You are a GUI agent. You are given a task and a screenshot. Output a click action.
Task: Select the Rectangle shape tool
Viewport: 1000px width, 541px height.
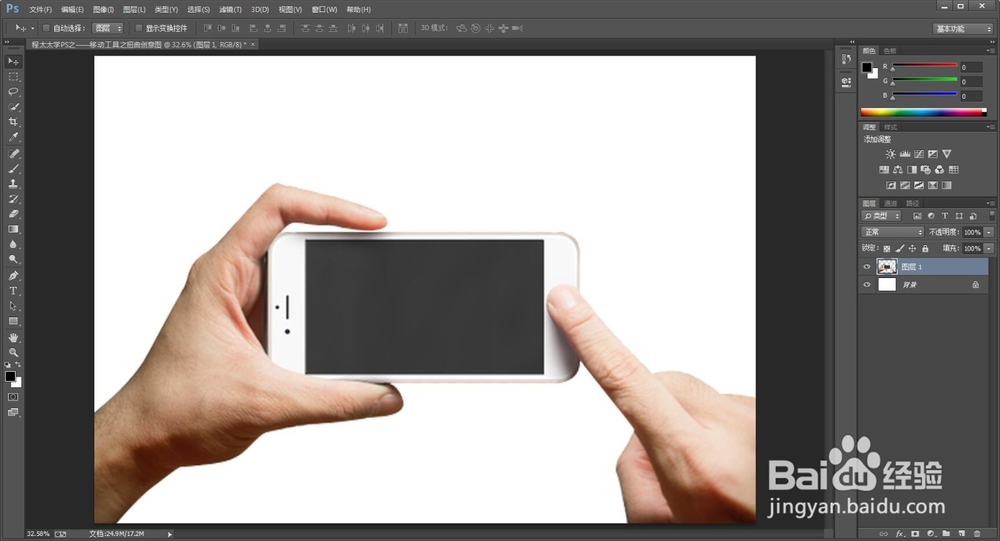pyautogui.click(x=13, y=322)
